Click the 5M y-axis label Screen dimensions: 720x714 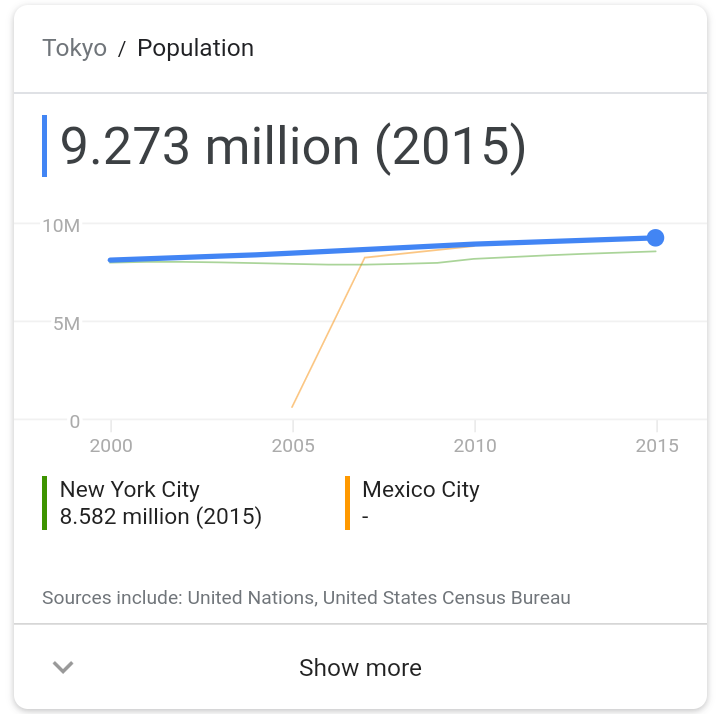click(67, 324)
